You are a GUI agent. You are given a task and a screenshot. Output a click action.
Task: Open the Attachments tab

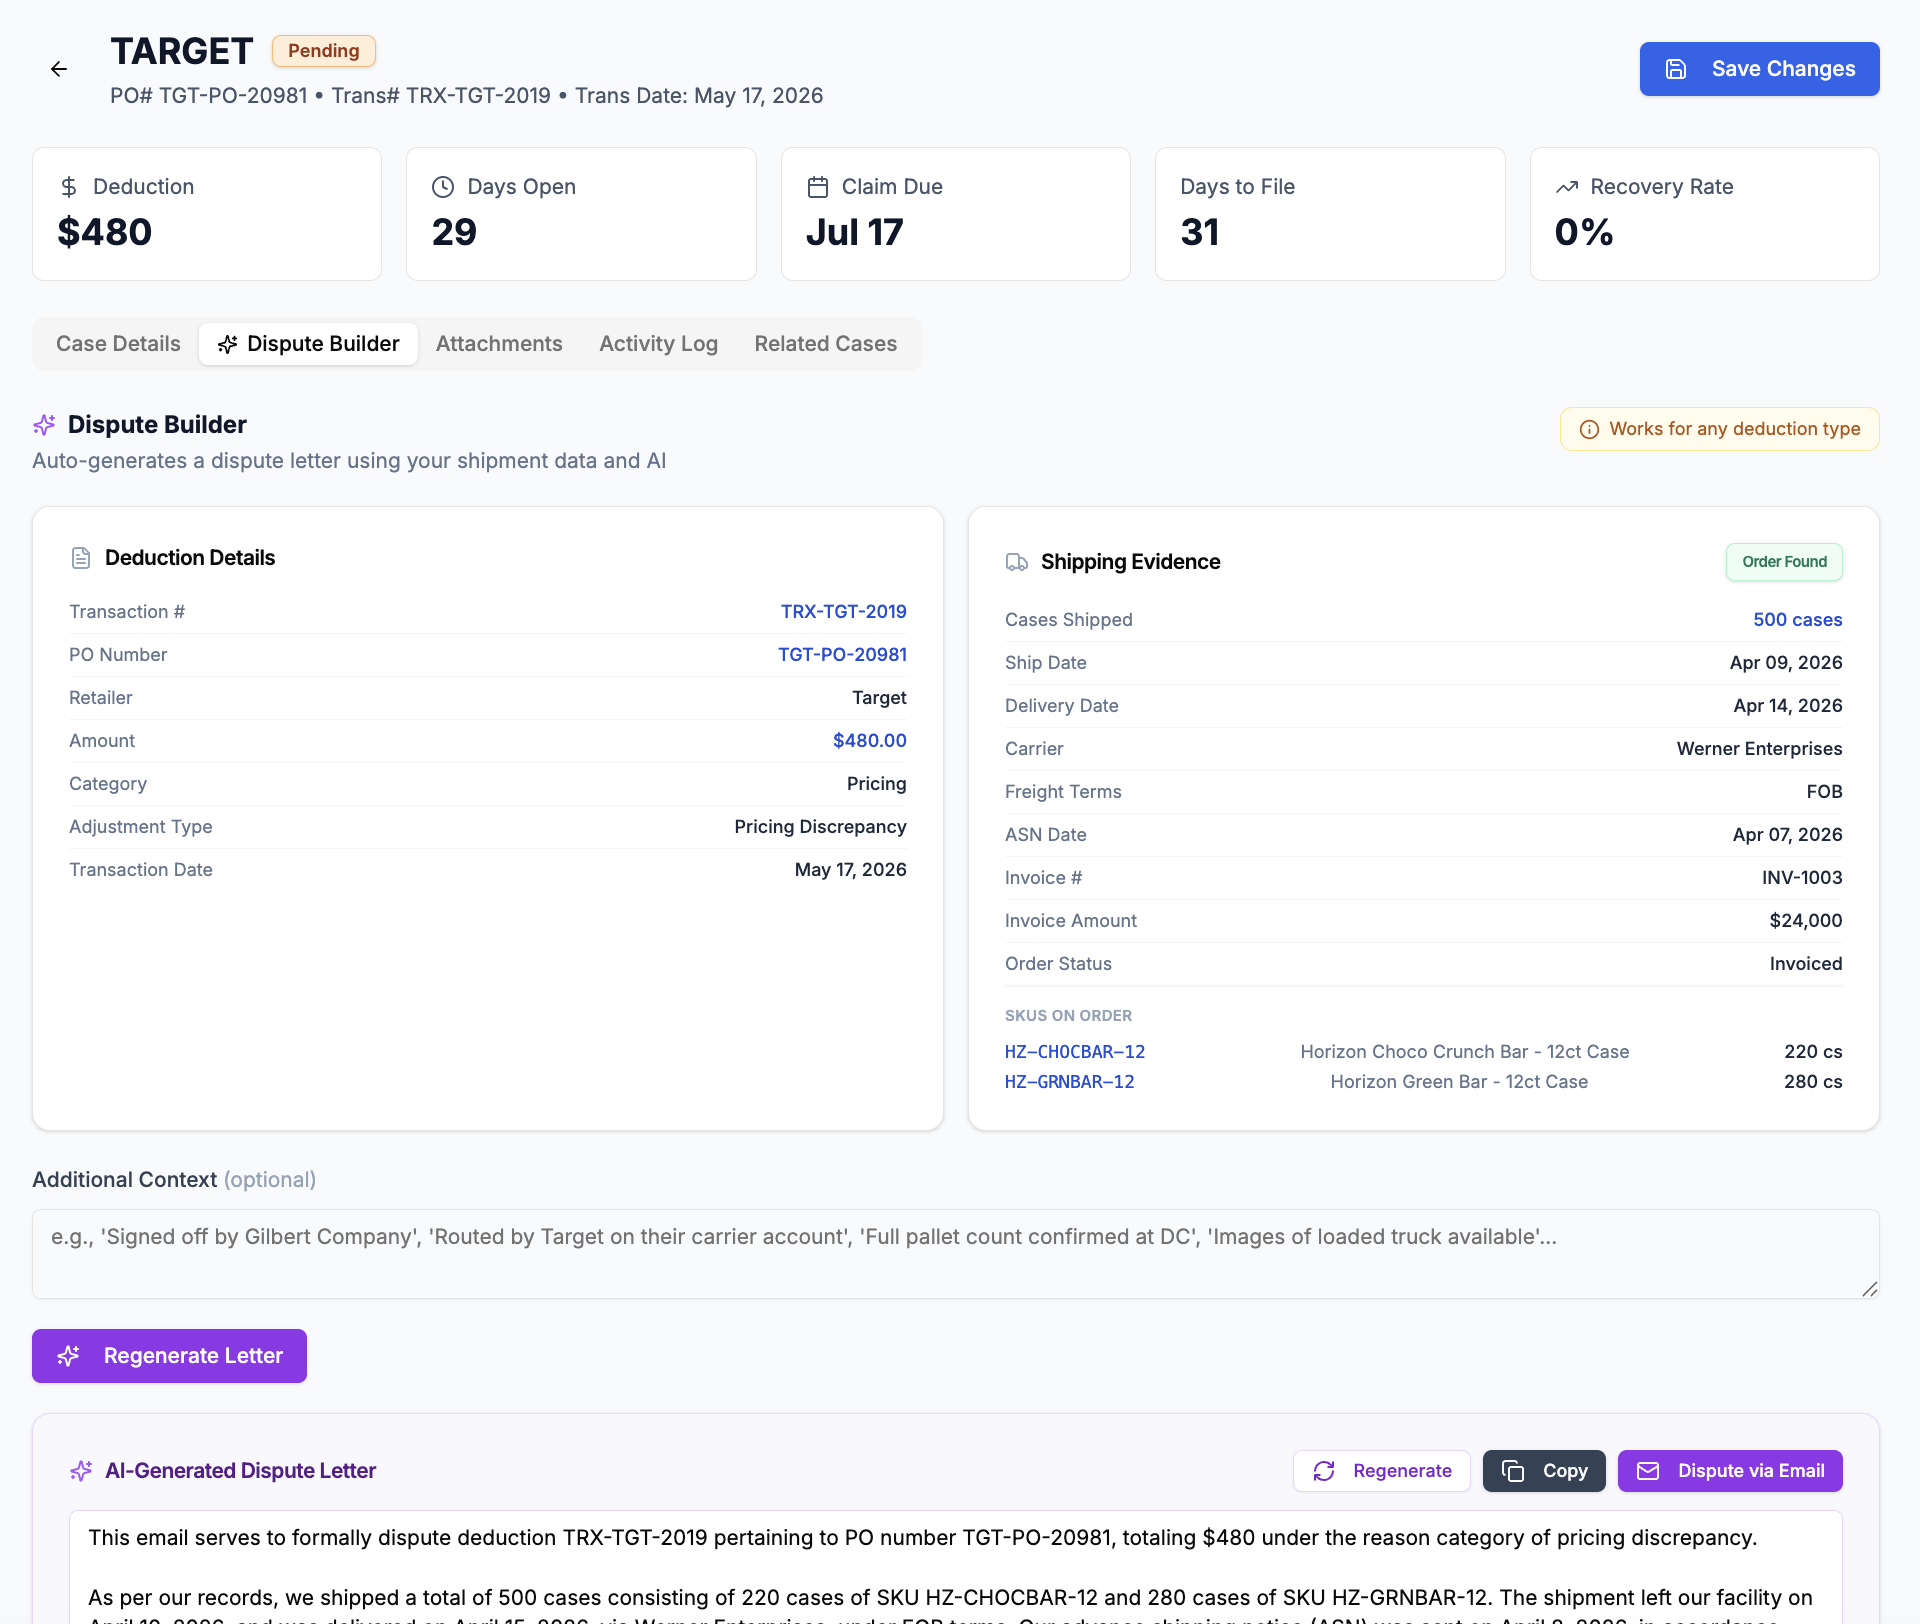[x=499, y=344]
